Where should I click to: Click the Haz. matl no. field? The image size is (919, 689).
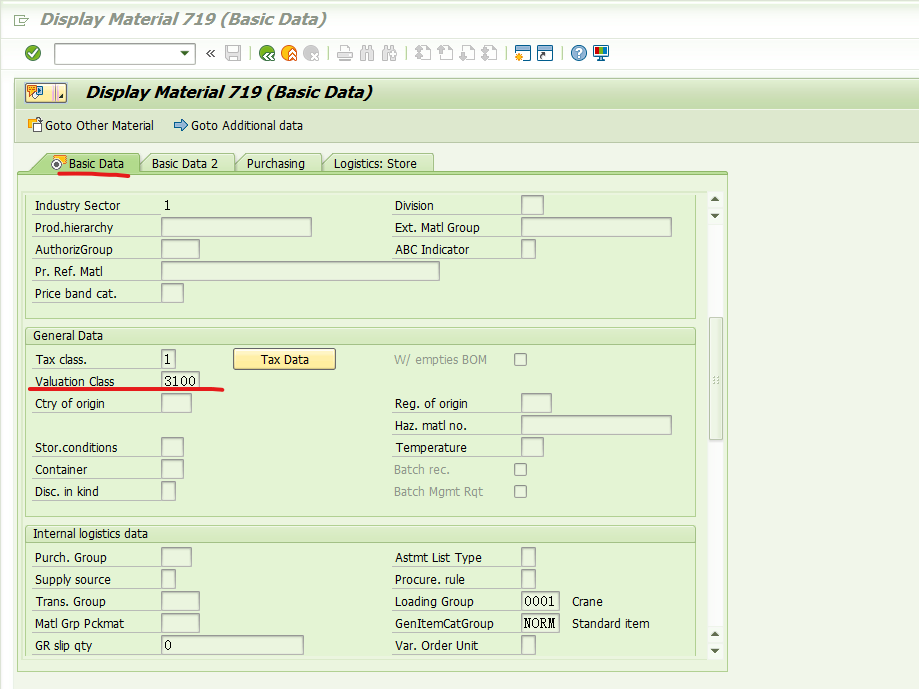click(x=596, y=425)
